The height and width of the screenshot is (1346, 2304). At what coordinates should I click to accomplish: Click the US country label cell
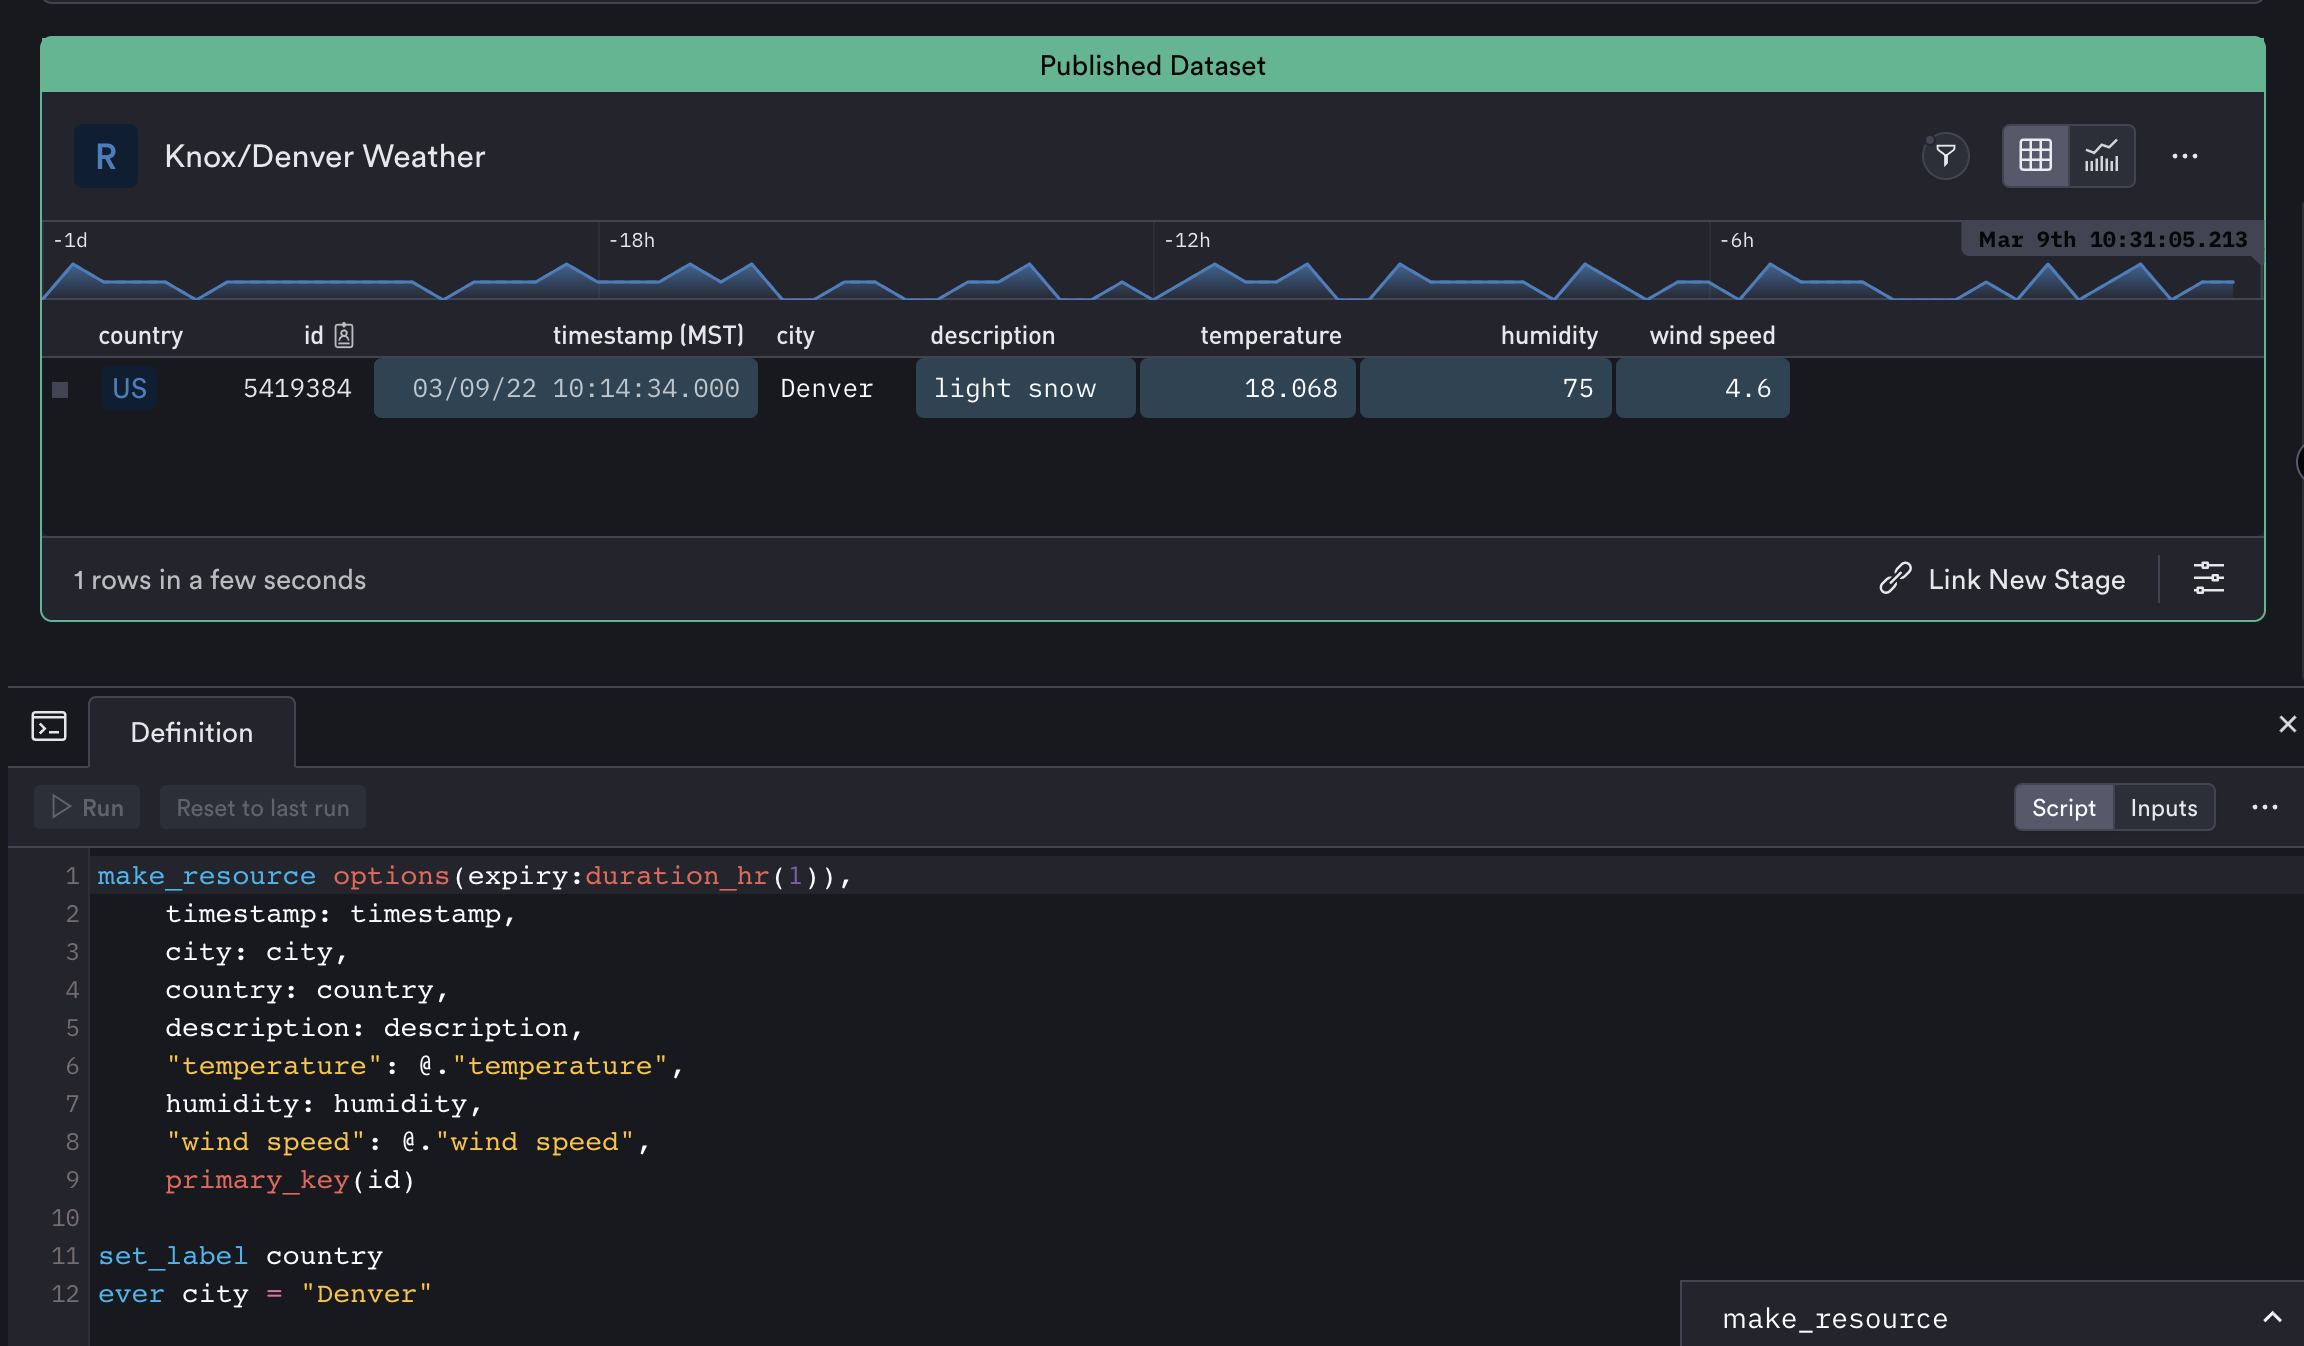click(x=130, y=388)
